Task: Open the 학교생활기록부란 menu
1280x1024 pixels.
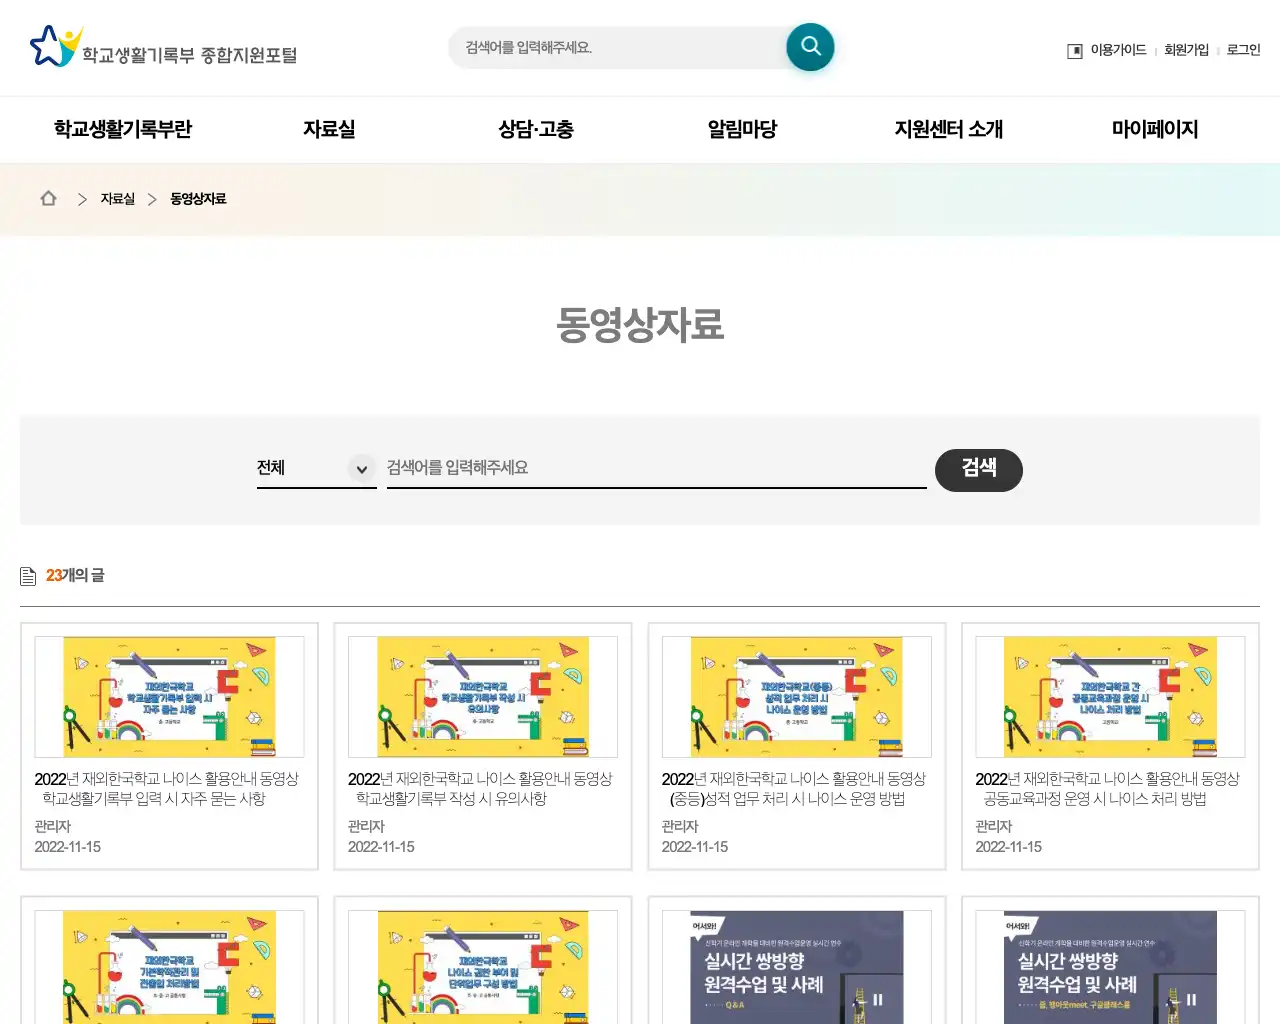Action: (123, 129)
